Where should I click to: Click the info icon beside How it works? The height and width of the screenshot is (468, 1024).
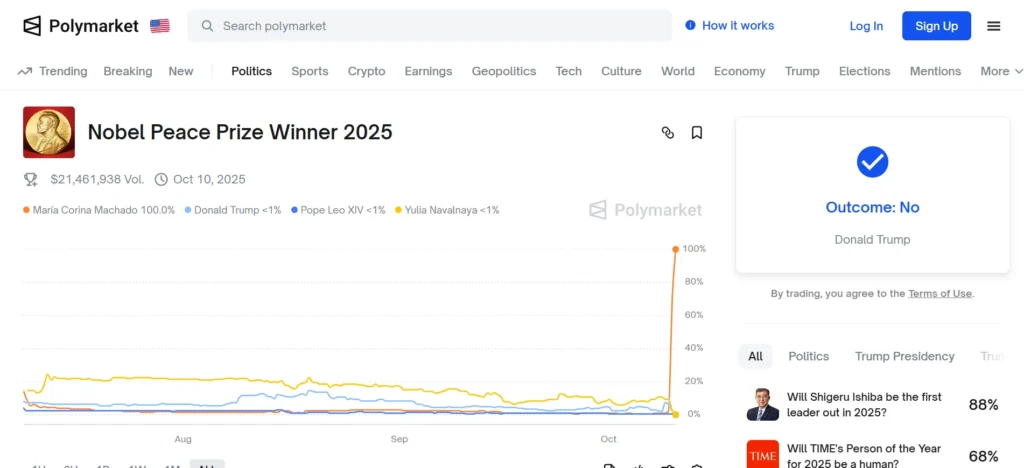(690, 26)
